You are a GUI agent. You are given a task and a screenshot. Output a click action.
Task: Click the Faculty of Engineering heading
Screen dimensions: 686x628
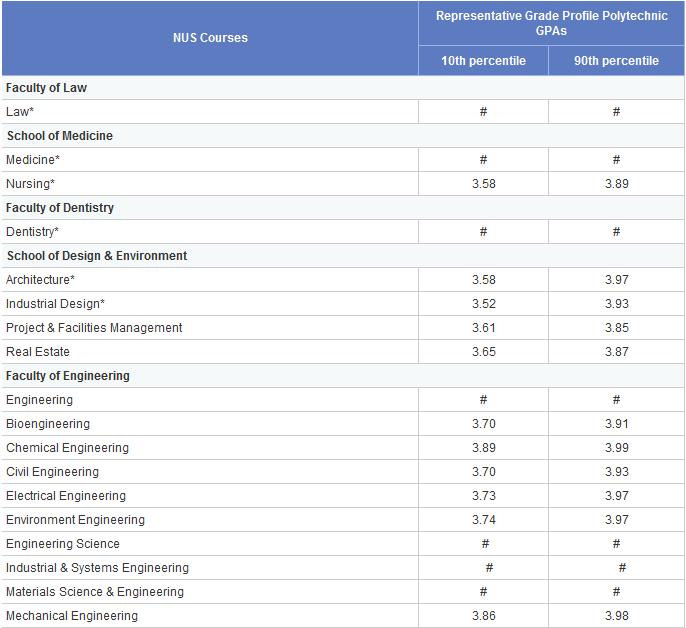point(68,376)
